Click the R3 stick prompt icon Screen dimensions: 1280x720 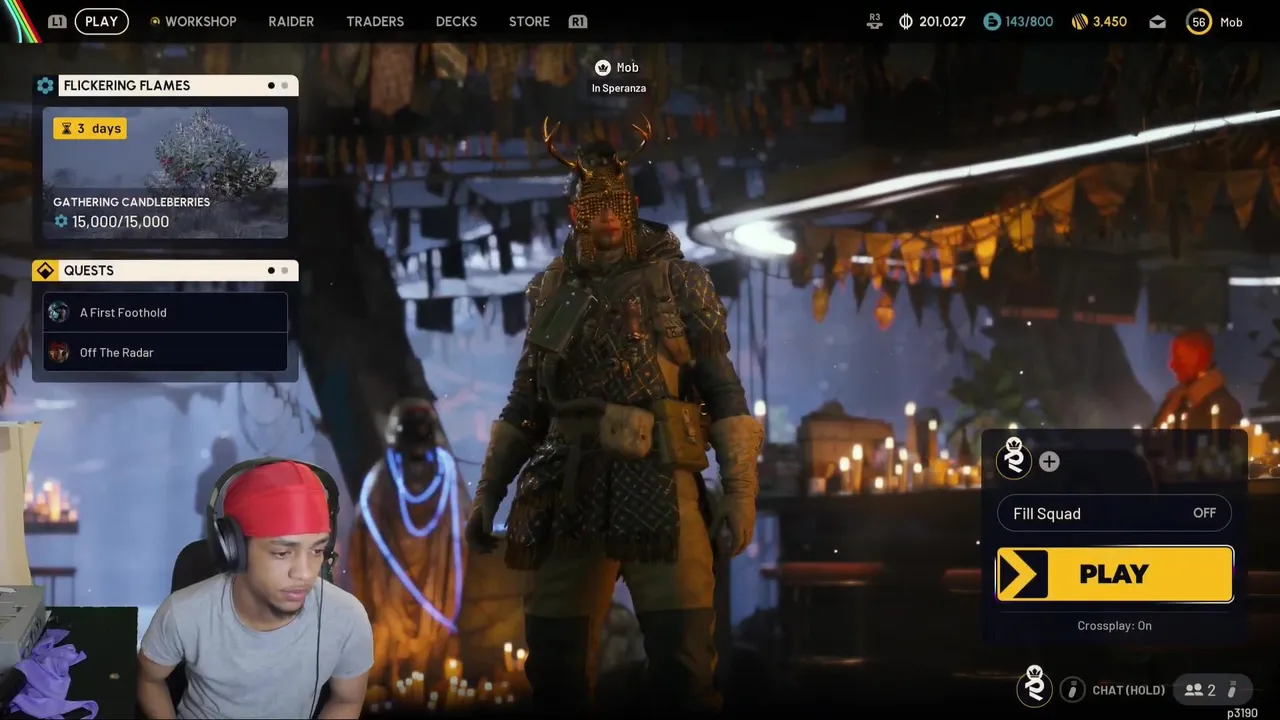pos(875,20)
